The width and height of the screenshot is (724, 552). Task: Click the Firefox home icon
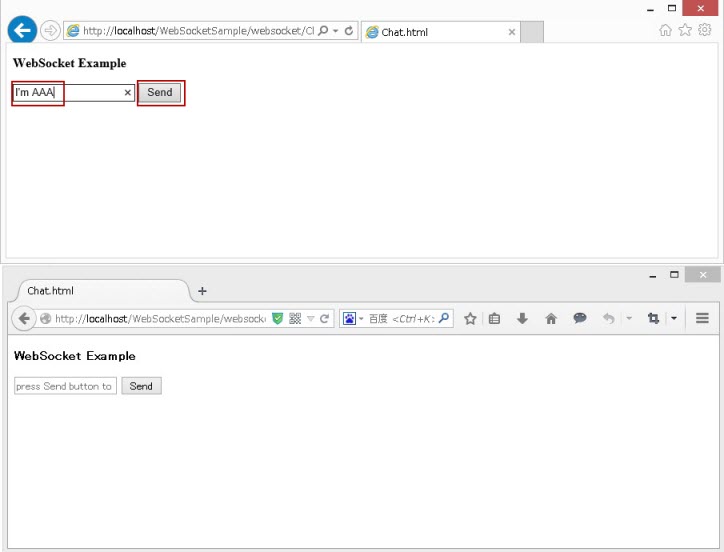[x=551, y=318]
